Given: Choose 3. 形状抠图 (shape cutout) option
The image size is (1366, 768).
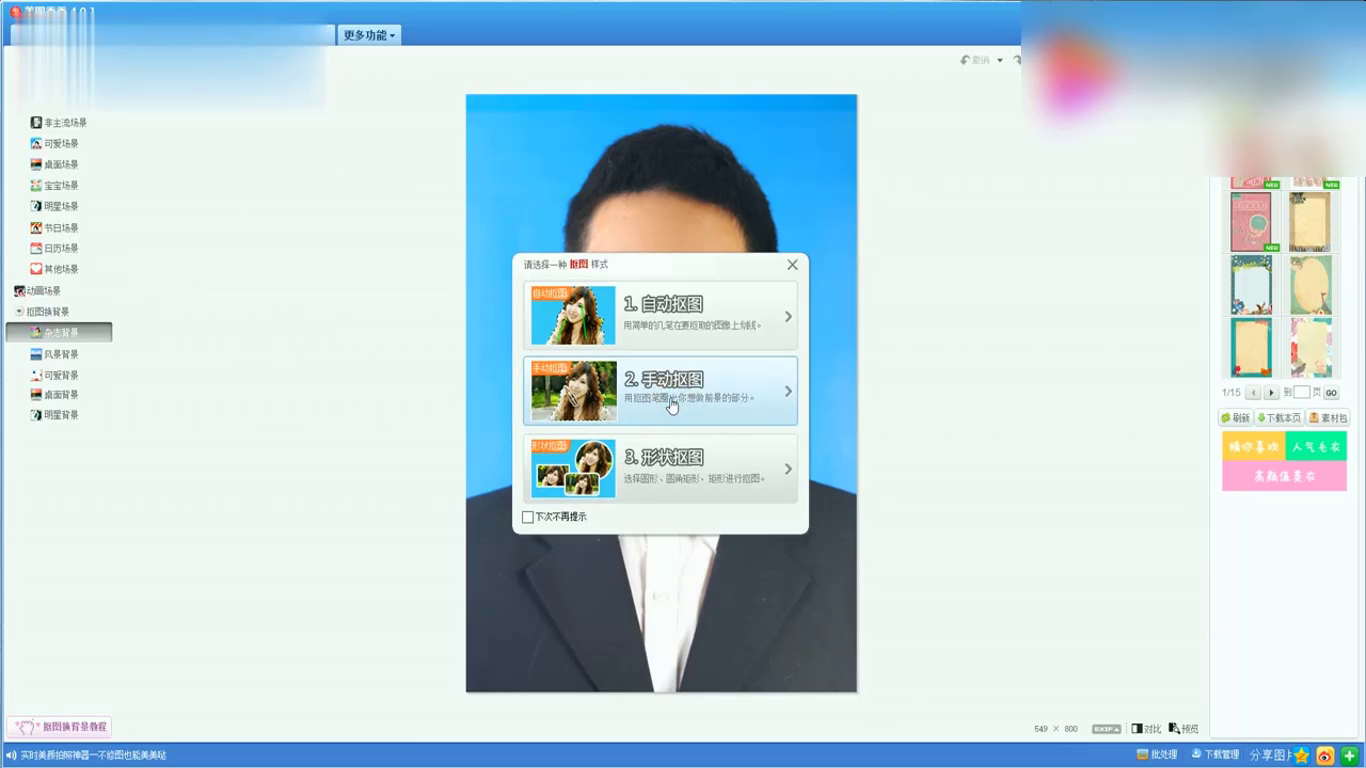Looking at the screenshot, I should click(x=660, y=469).
